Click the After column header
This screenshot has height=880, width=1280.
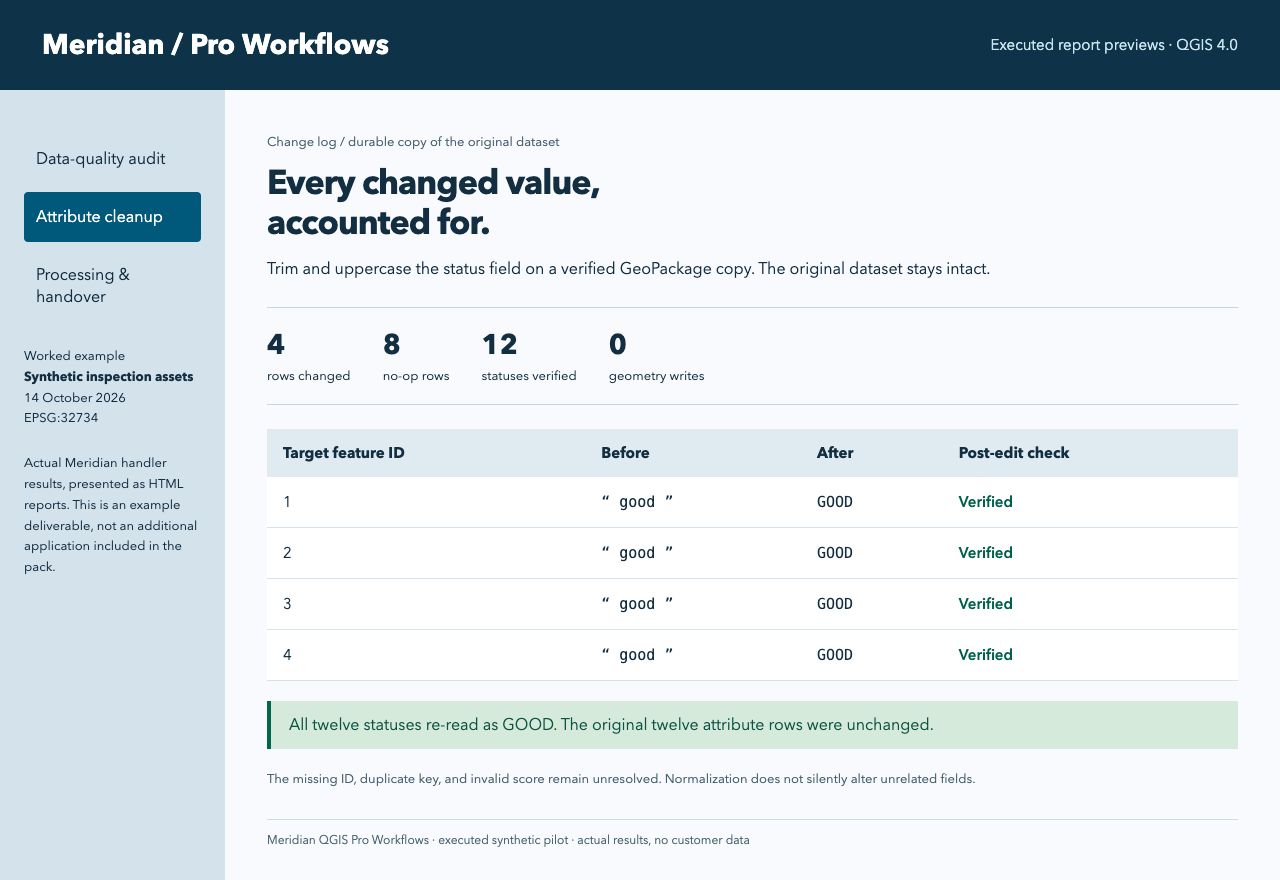(x=835, y=453)
